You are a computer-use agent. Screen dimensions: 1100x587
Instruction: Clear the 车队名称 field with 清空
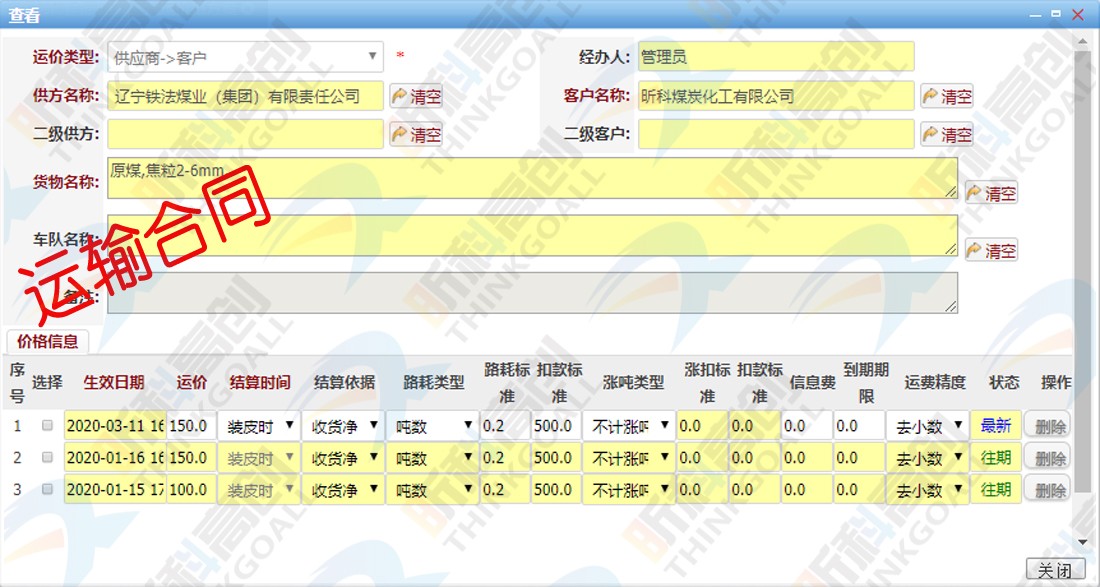click(991, 250)
